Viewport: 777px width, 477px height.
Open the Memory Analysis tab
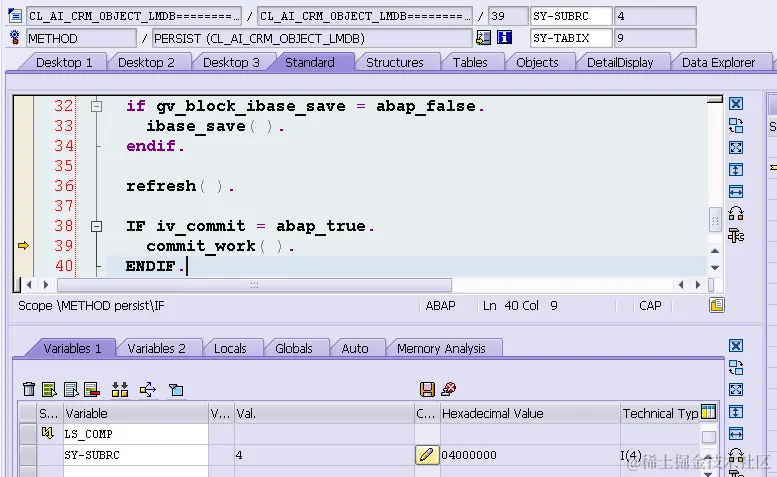pos(441,349)
